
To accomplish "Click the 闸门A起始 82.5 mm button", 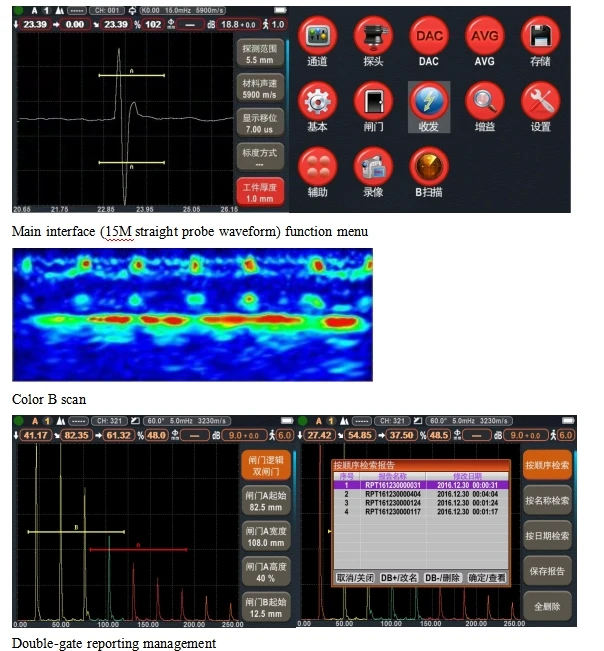I will [266, 501].
